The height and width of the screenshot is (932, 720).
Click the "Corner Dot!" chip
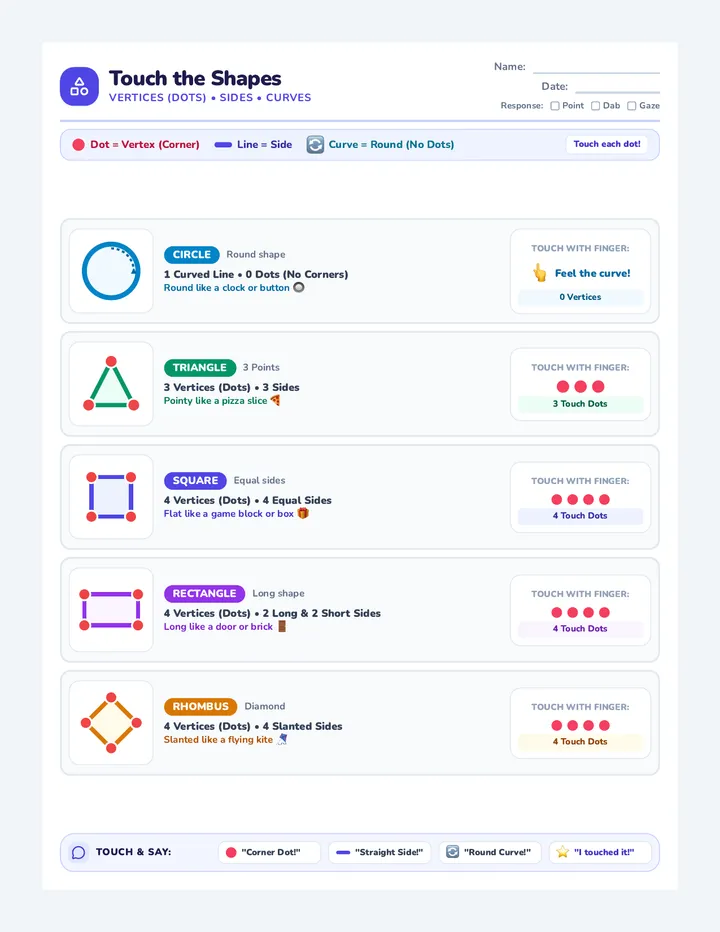pos(269,852)
